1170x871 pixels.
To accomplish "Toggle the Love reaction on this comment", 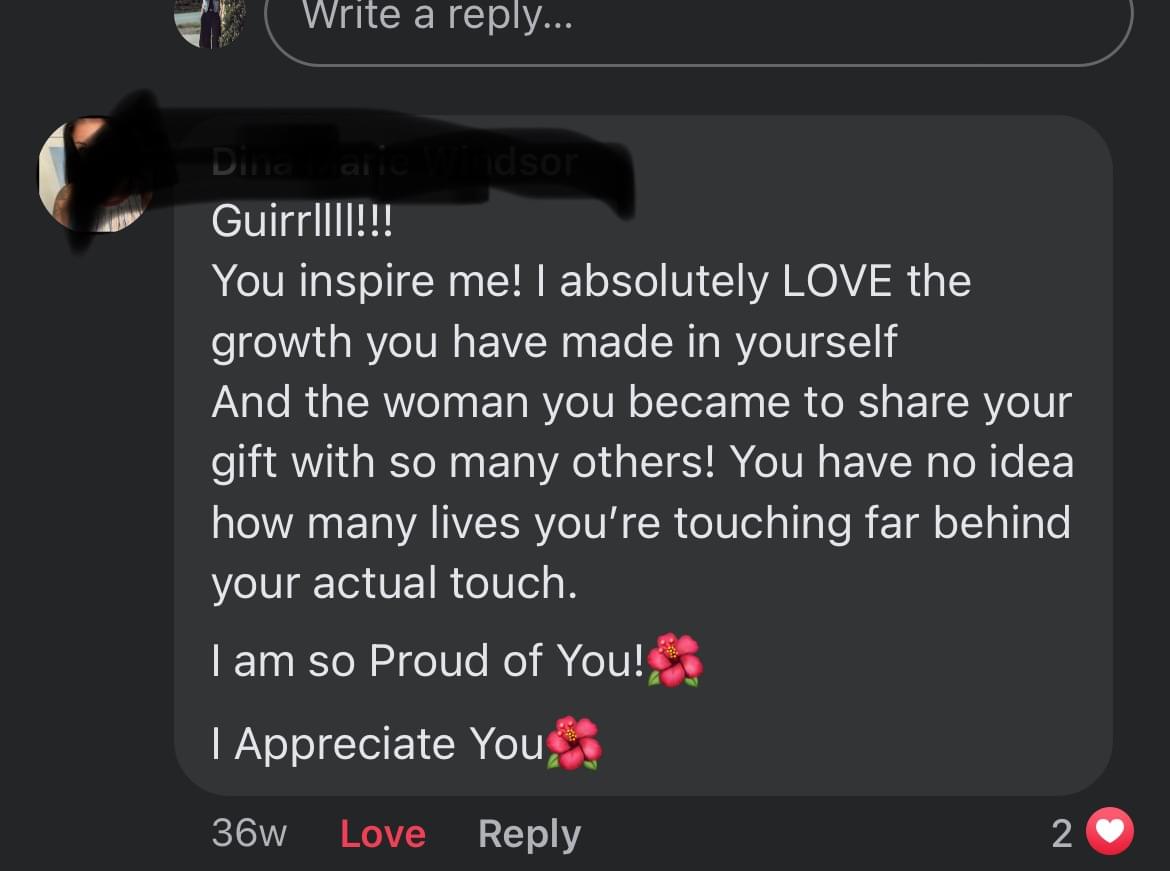I will (383, 833).
